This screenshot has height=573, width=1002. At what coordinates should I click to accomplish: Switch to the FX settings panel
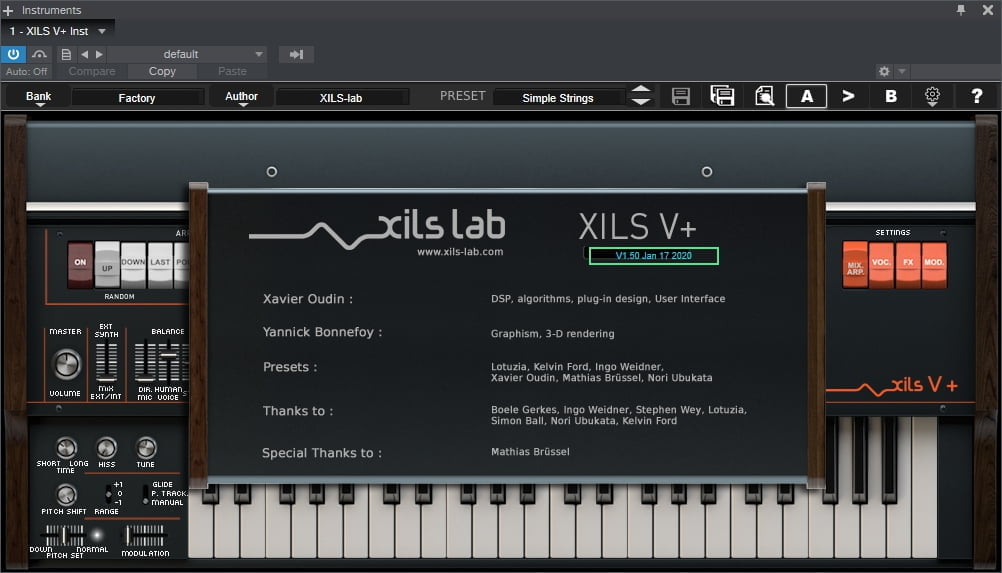908,264
